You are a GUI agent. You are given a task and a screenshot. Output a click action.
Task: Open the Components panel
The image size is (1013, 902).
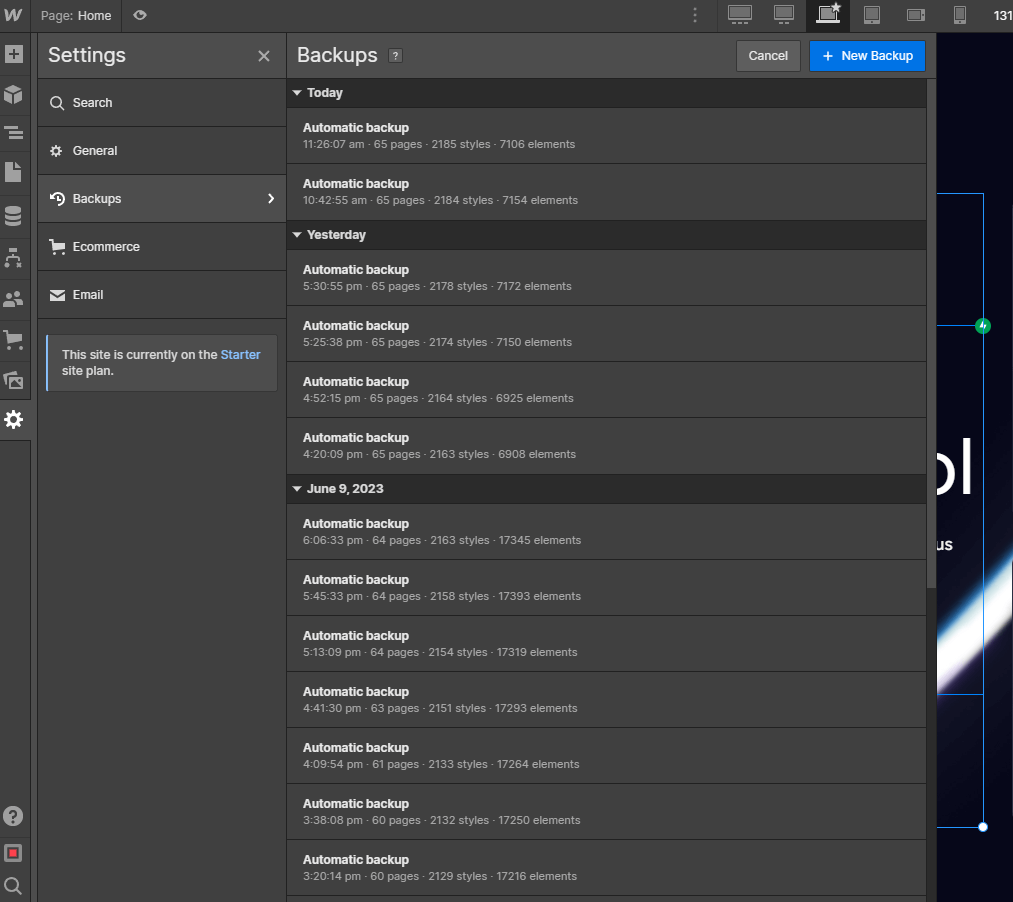click(14, 95)
